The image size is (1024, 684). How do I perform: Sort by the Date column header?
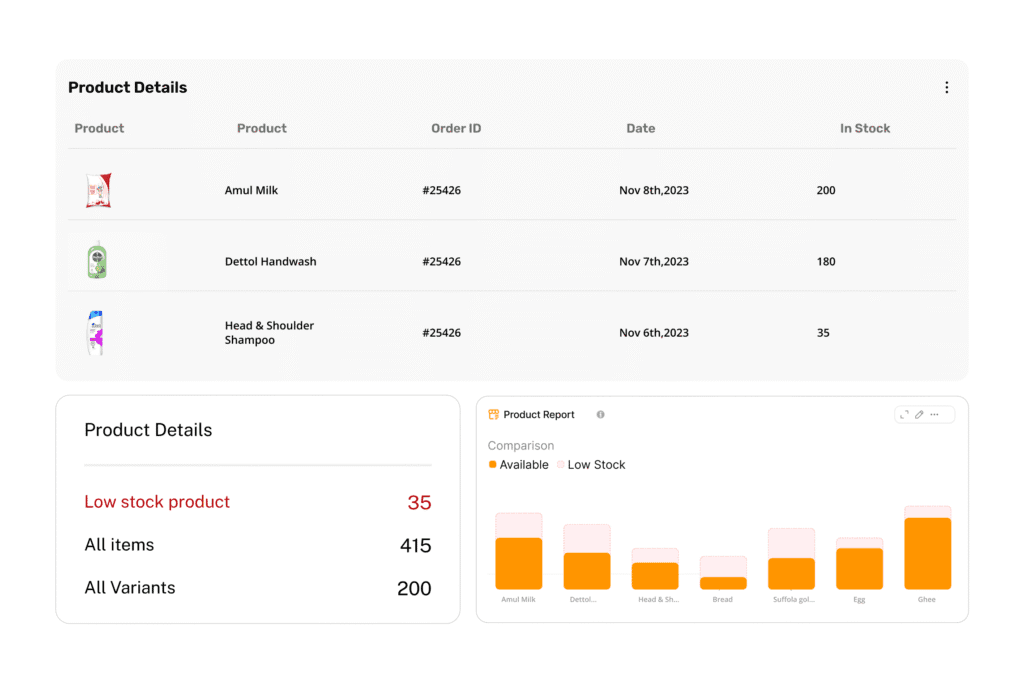coord(640,128)
